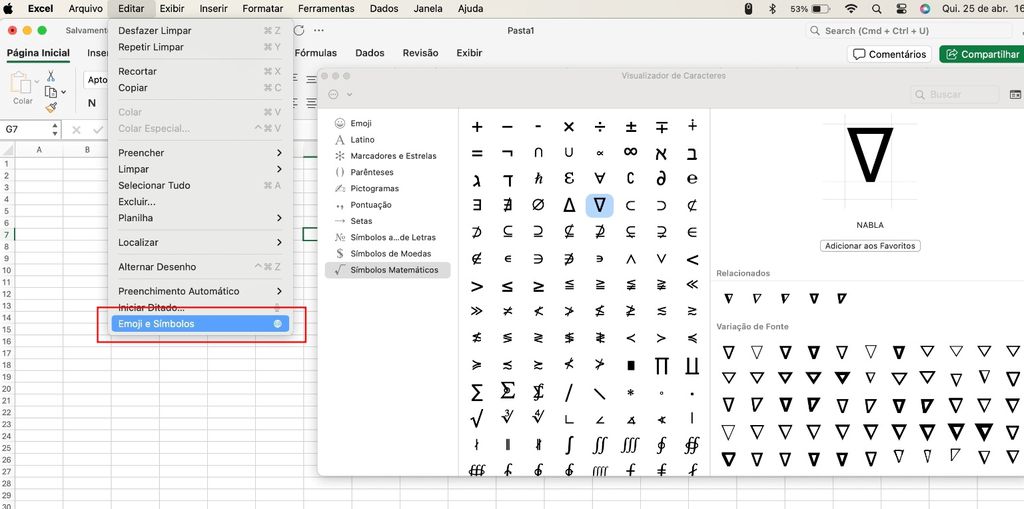Select the for-all symbol
Viewport: 1024px width, 509px height.
coord(600,178)
